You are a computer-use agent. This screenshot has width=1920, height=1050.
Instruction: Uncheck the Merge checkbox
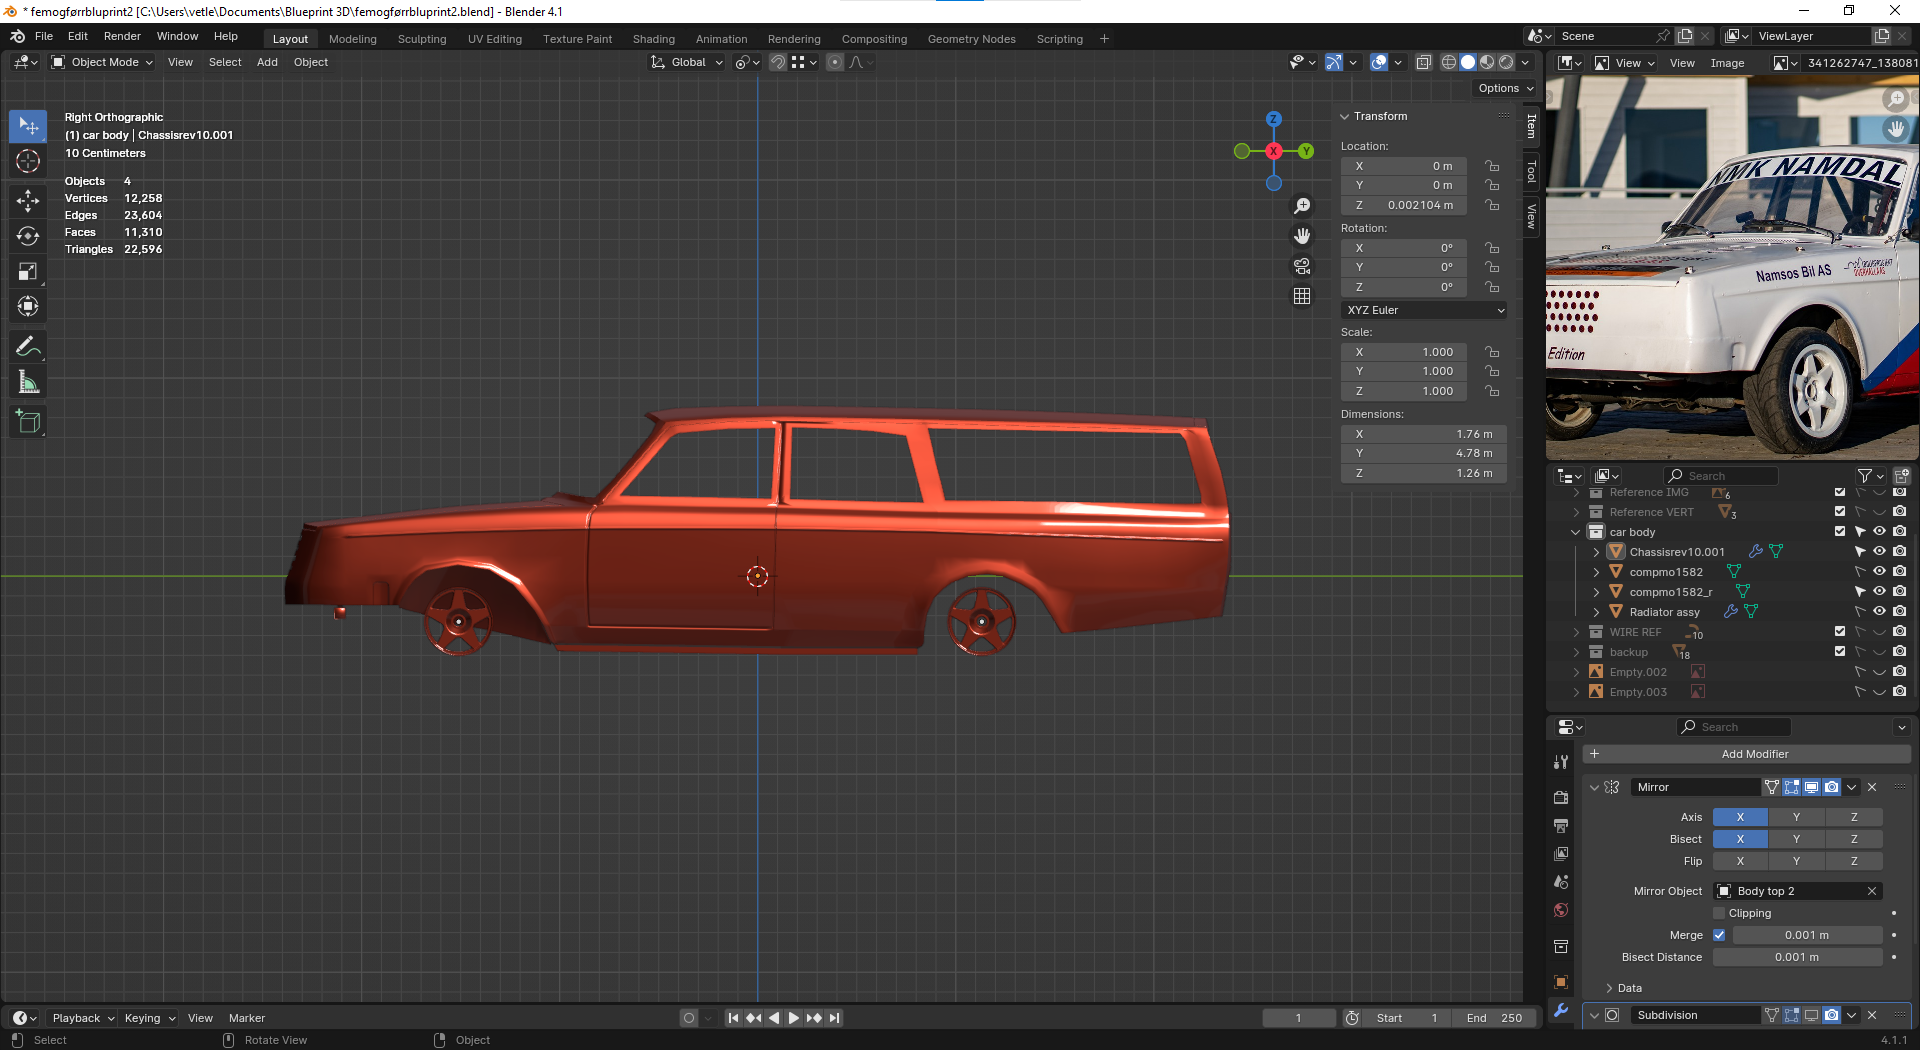[1719, 935]
